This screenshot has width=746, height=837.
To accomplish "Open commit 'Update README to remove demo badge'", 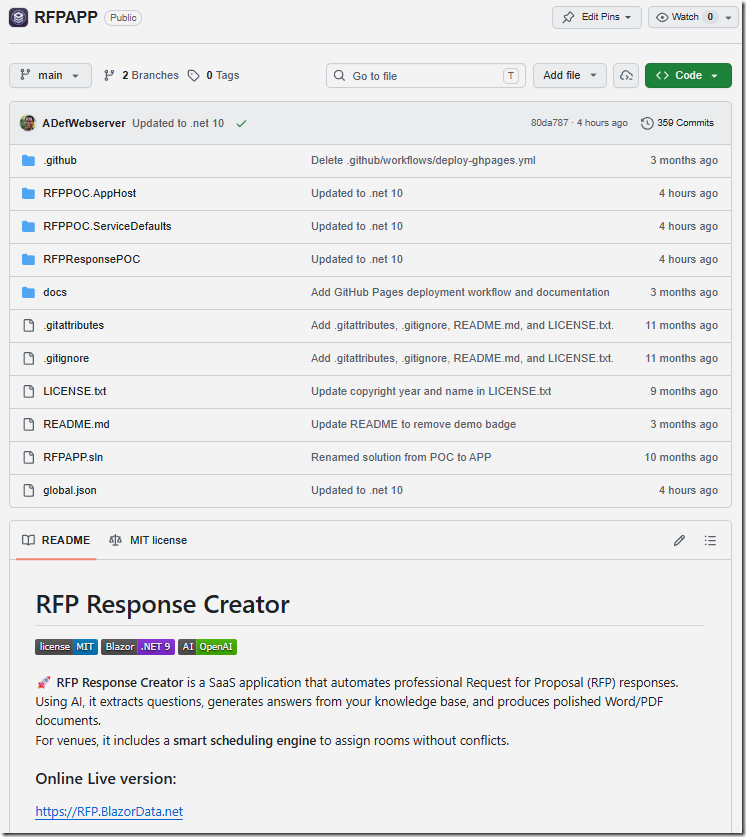I will coord(414,424).
